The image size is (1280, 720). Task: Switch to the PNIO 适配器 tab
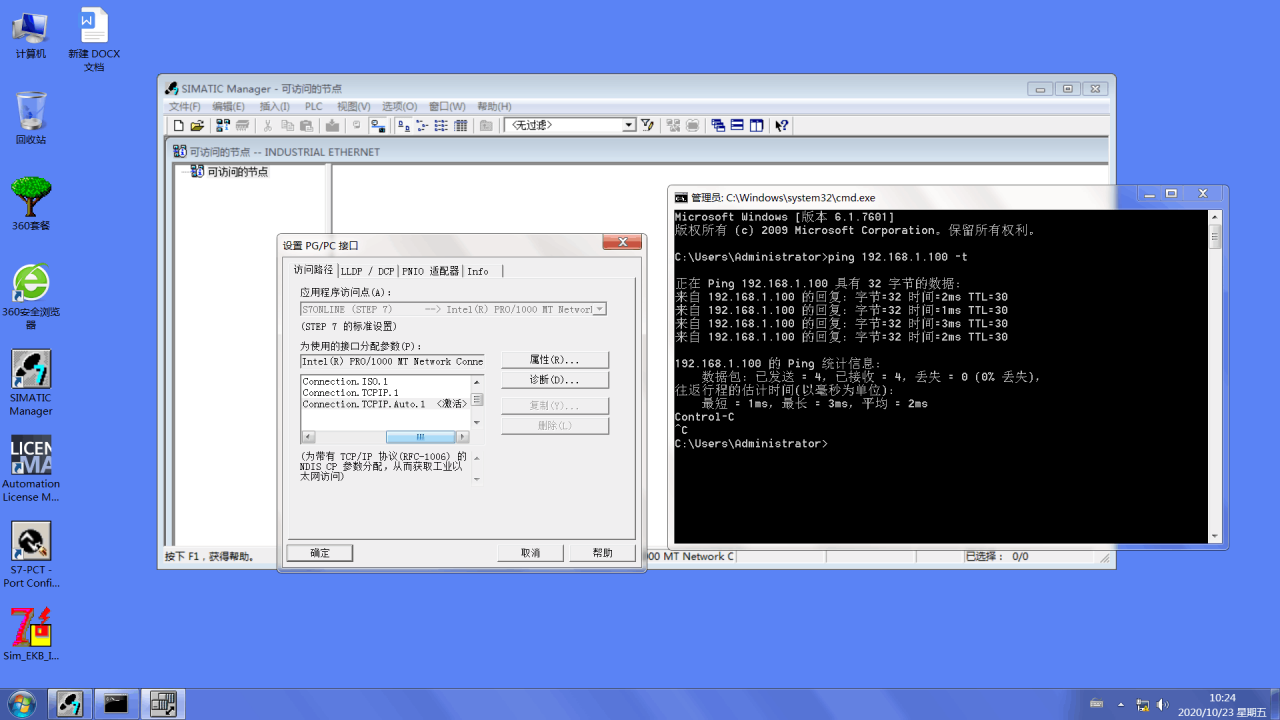point(430,271)
